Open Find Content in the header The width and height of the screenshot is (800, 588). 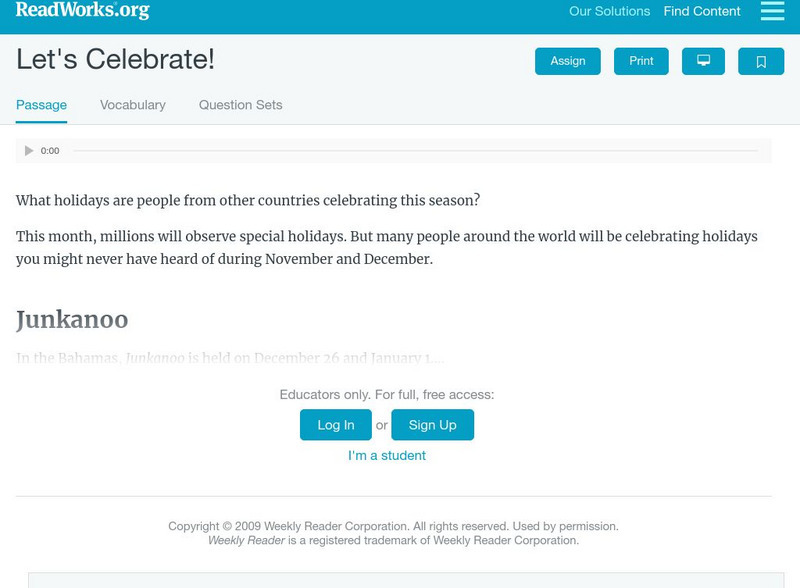(x=702, y=12)
